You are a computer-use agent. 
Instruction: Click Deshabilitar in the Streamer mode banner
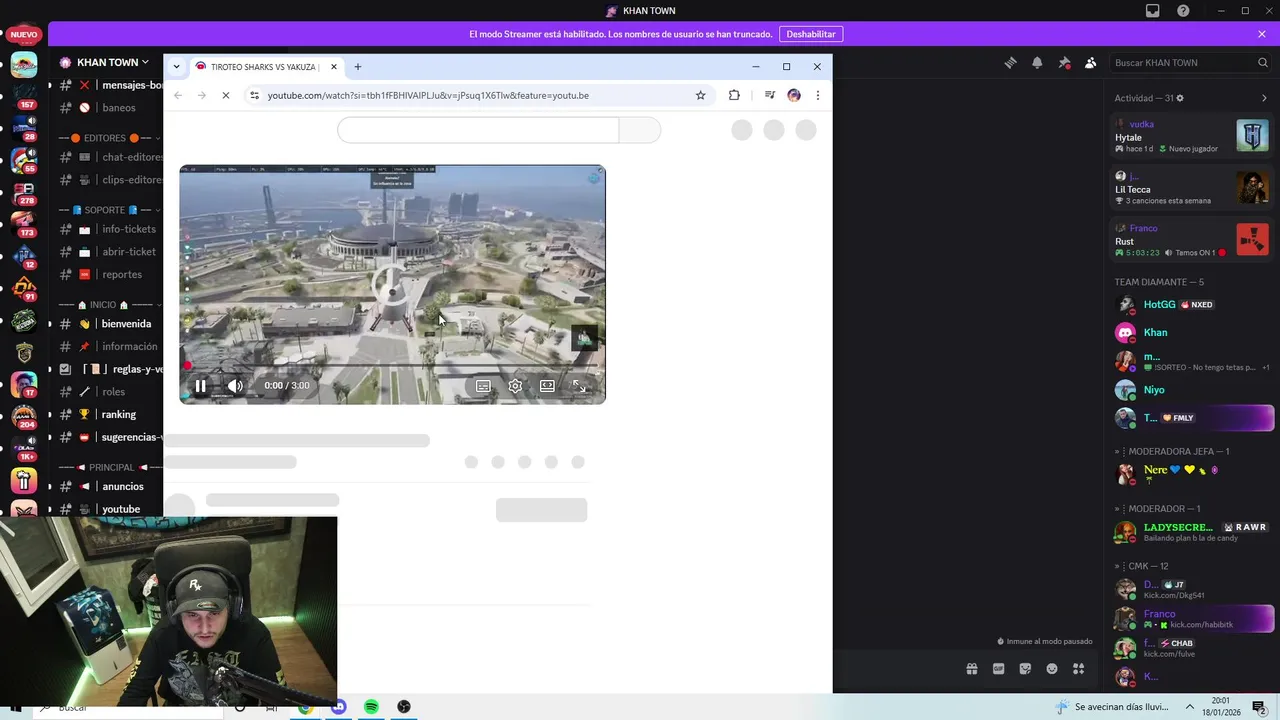(x=810, y=34)
